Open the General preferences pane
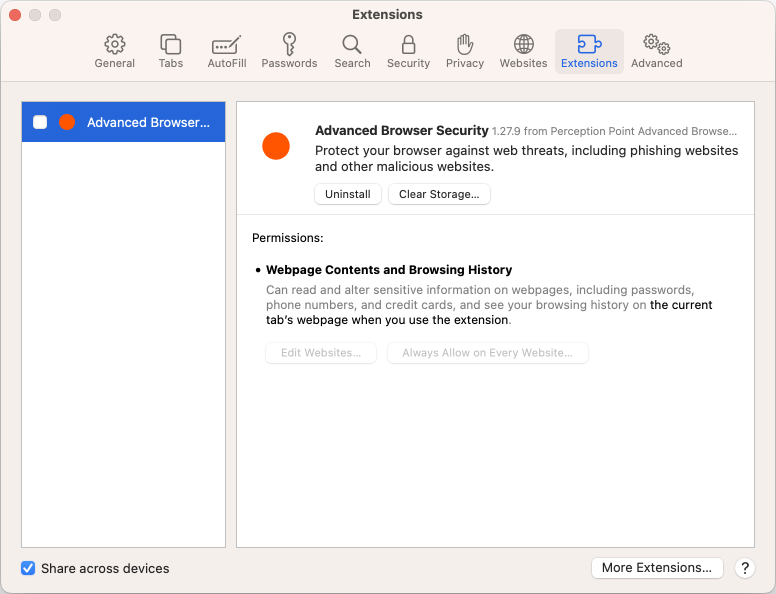776x594 pixels. pyautogui.click(x=114, y=51)
